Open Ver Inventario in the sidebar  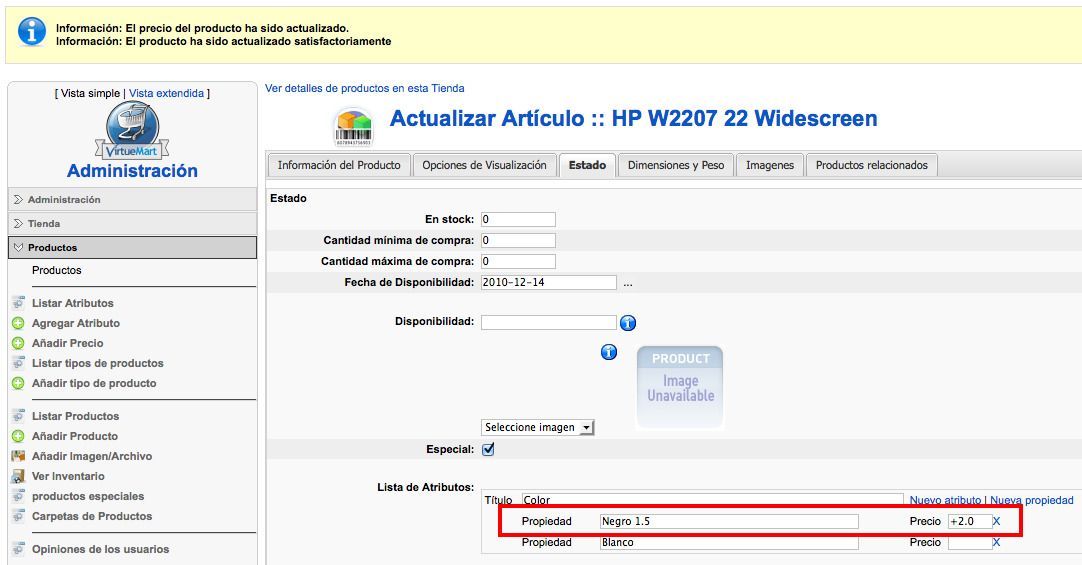click(x=68, y=476)
